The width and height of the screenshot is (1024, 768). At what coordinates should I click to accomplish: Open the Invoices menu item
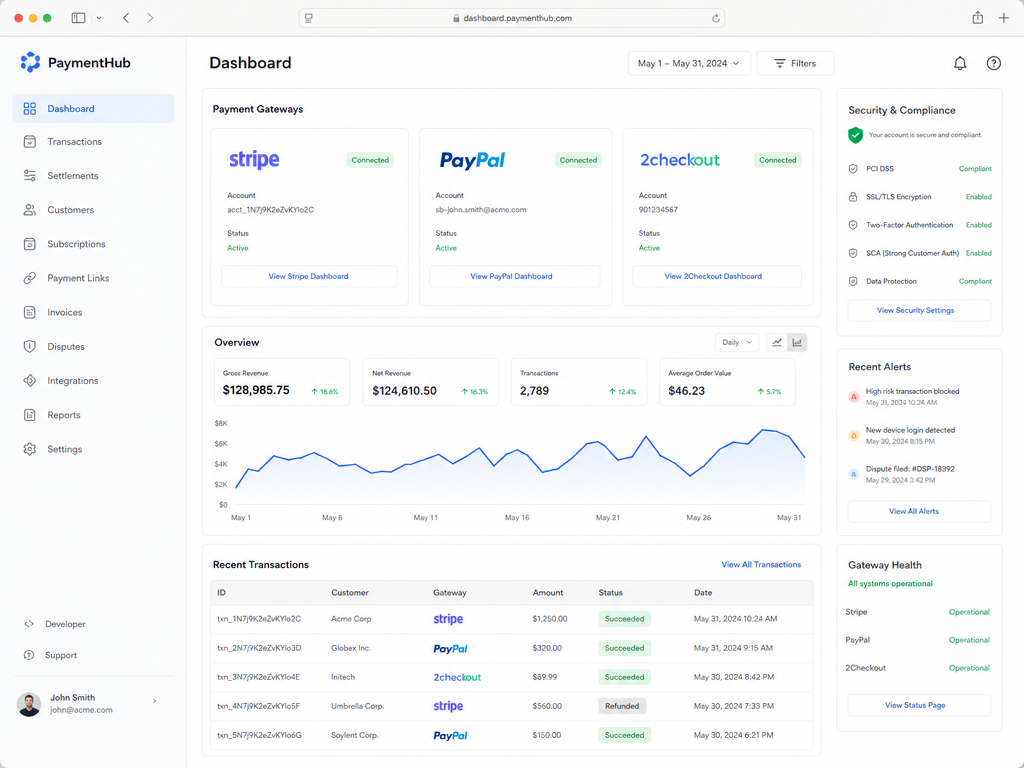click(93, 312)
